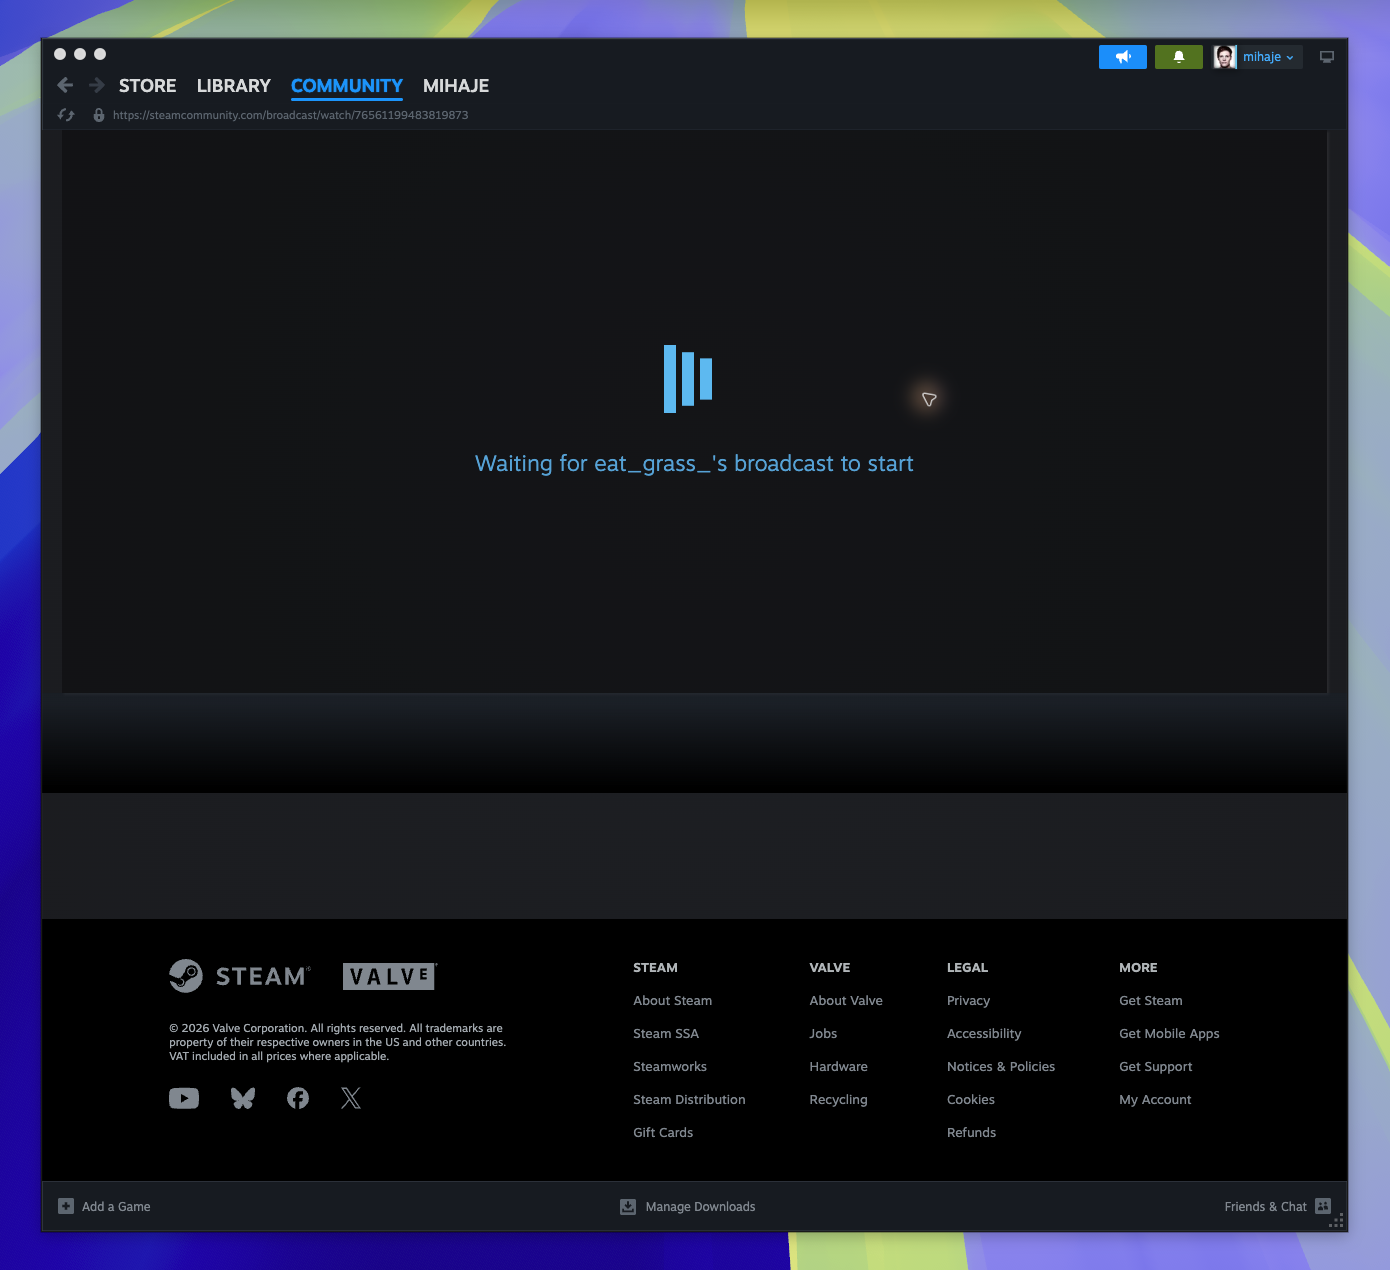The width and height of the screenshot is (1390, 1270).
Task: Open the Accessibility link
Action: point(984,1034)
